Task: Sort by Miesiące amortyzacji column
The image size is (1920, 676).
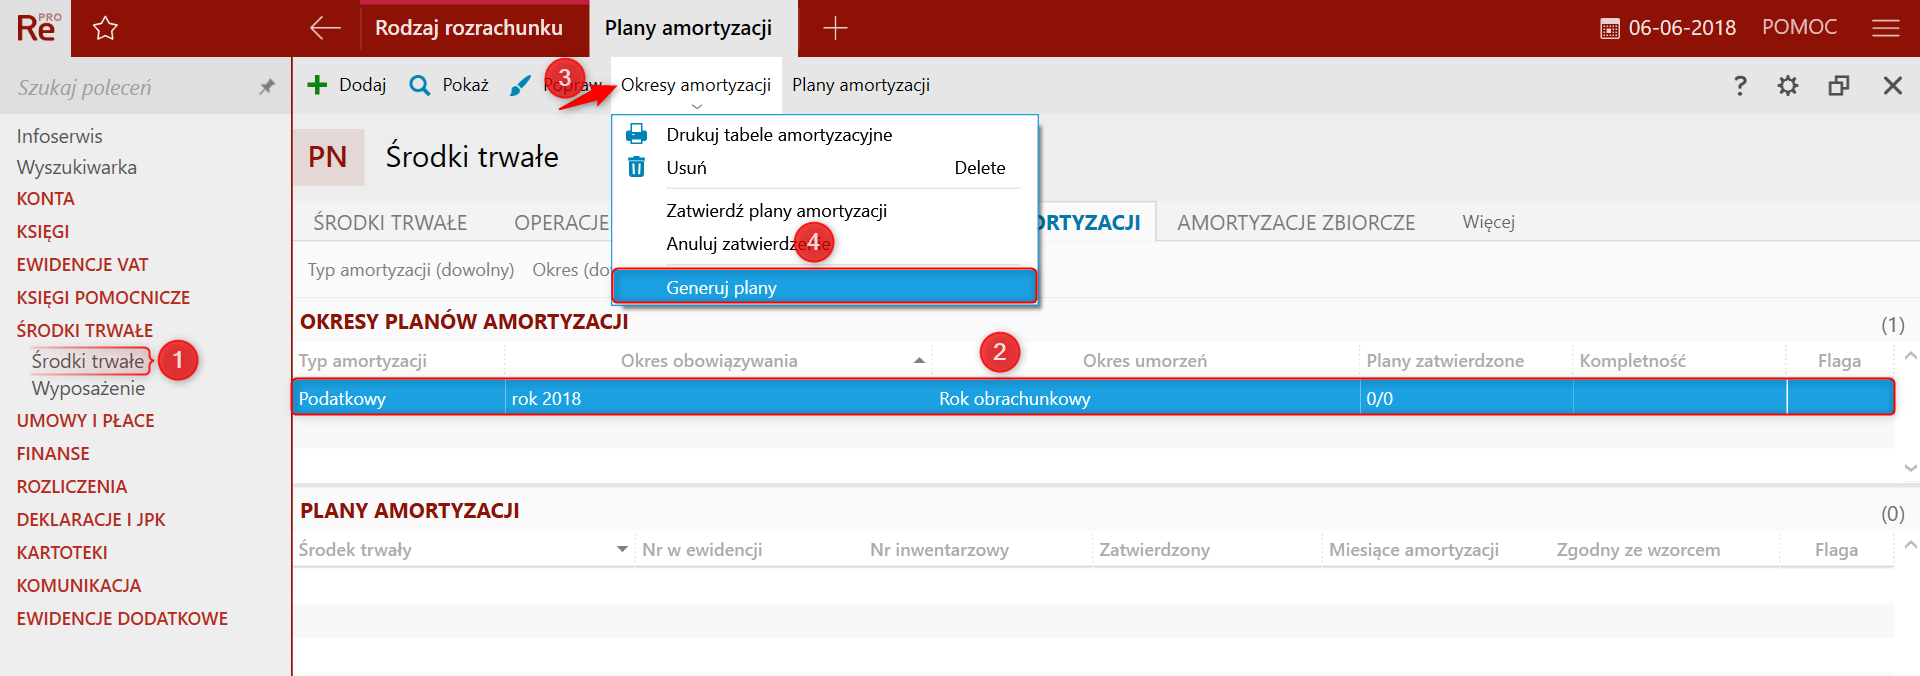Action: coord(1413,550)
